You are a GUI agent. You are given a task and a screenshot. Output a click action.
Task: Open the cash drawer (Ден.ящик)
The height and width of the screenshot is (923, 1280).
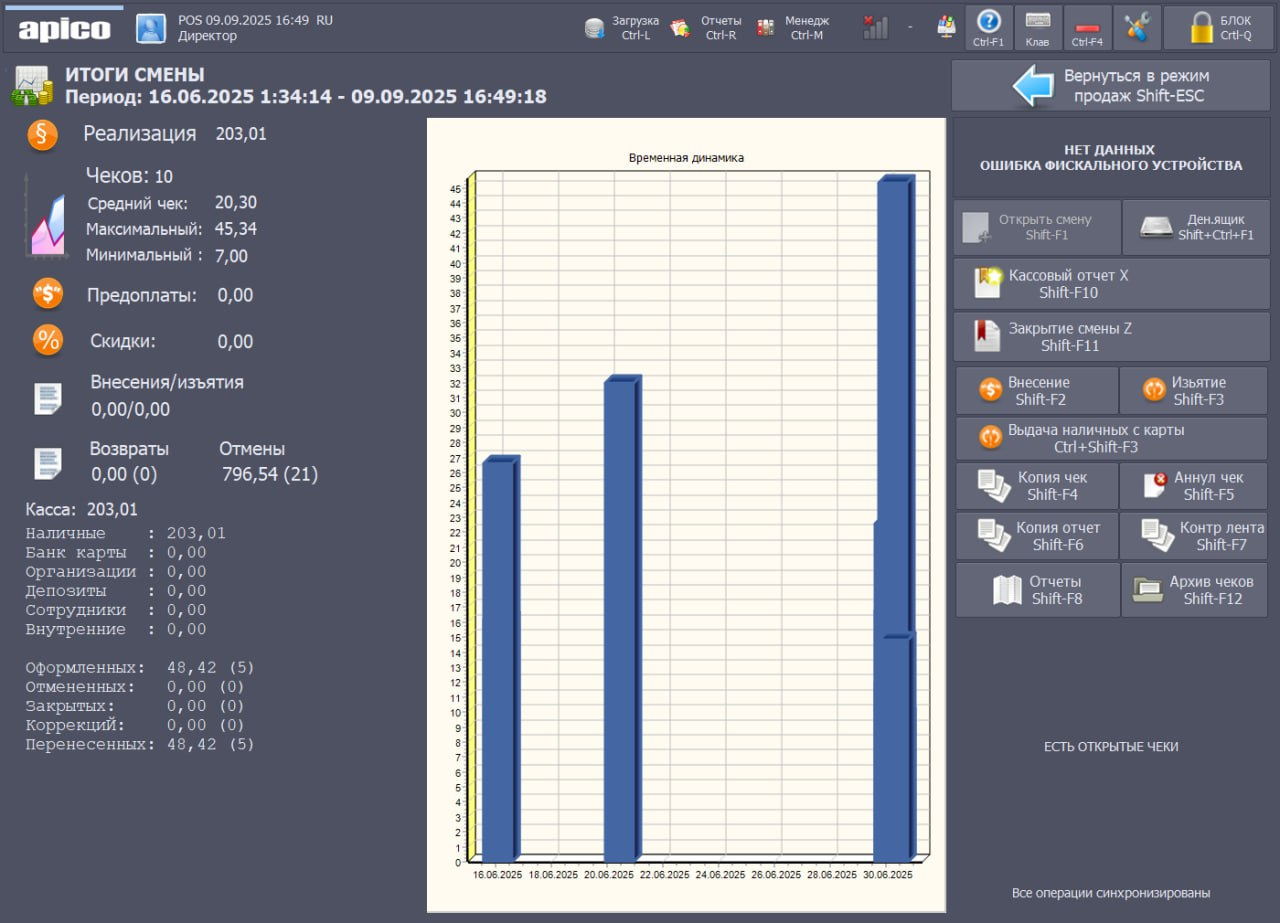[x=1196, y=227]
